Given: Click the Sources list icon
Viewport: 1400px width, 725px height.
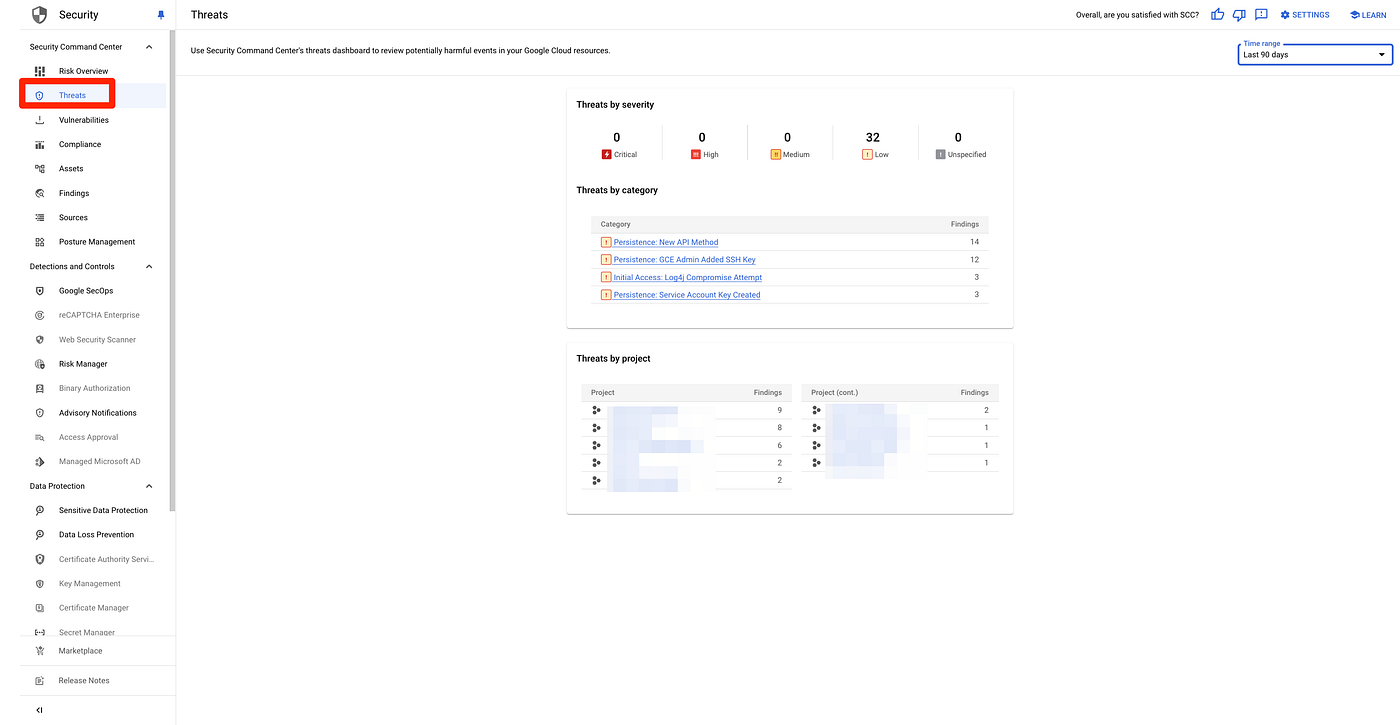Looking at the screenshot, I should (x=40, y=217).
